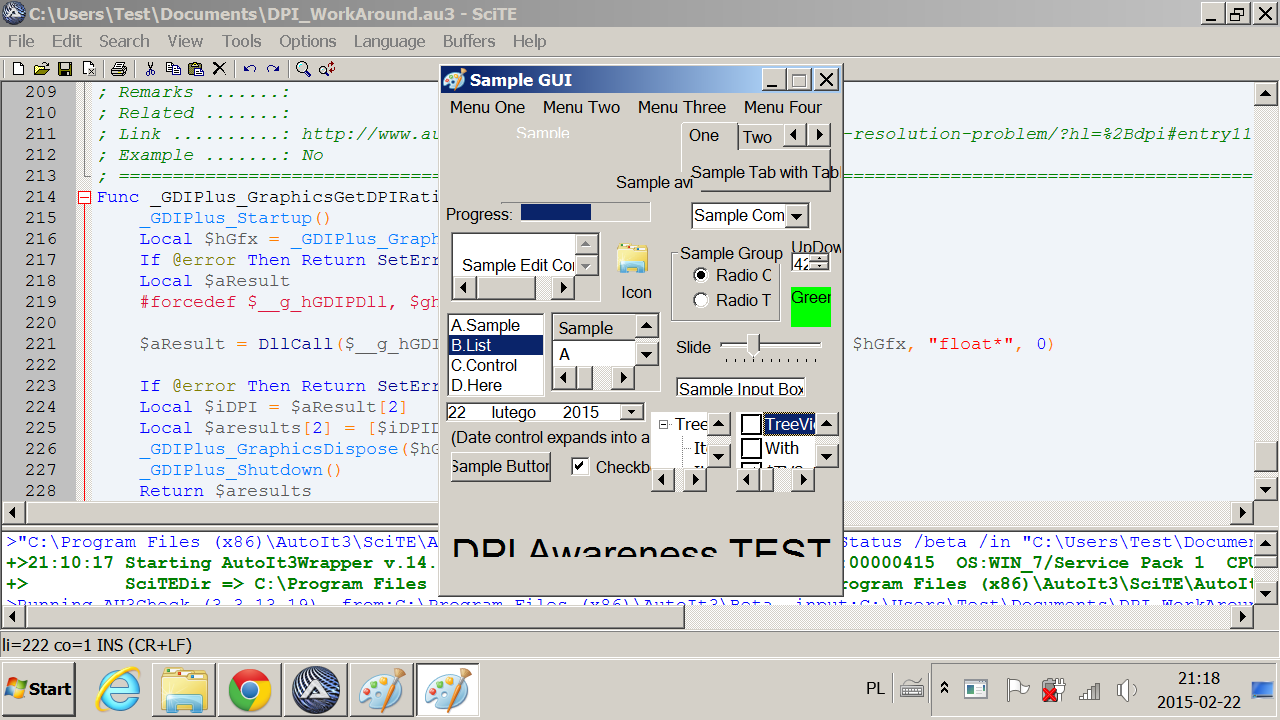Click into the Sample Input Box field
This screenshot has height=720, width=1280.
point(741,388)
